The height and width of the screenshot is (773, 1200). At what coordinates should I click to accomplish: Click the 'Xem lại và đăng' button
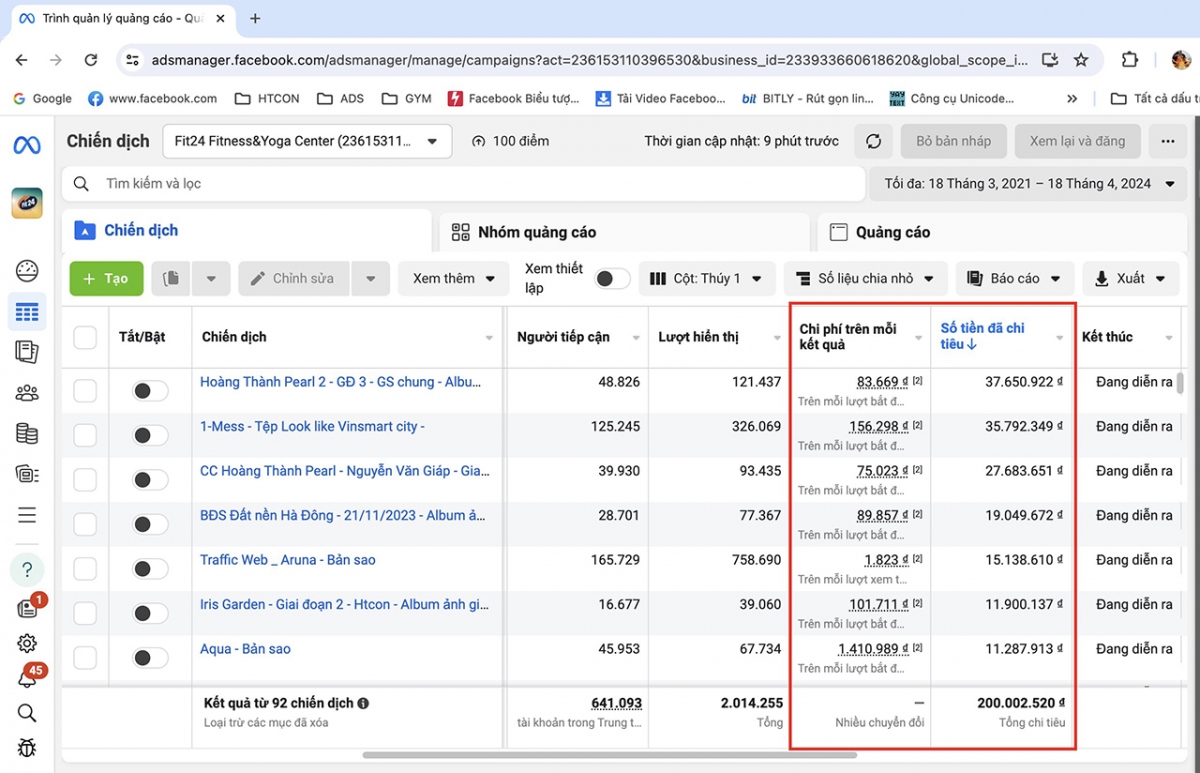click(1077, 141)
